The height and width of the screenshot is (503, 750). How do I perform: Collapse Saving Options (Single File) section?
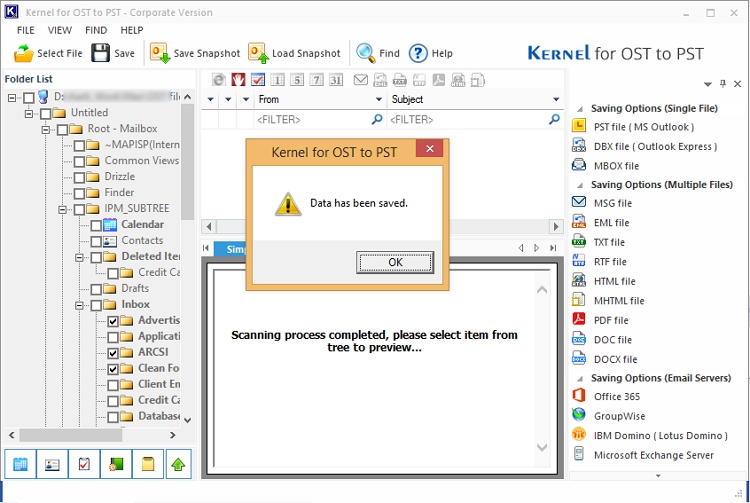click(580, 109)
